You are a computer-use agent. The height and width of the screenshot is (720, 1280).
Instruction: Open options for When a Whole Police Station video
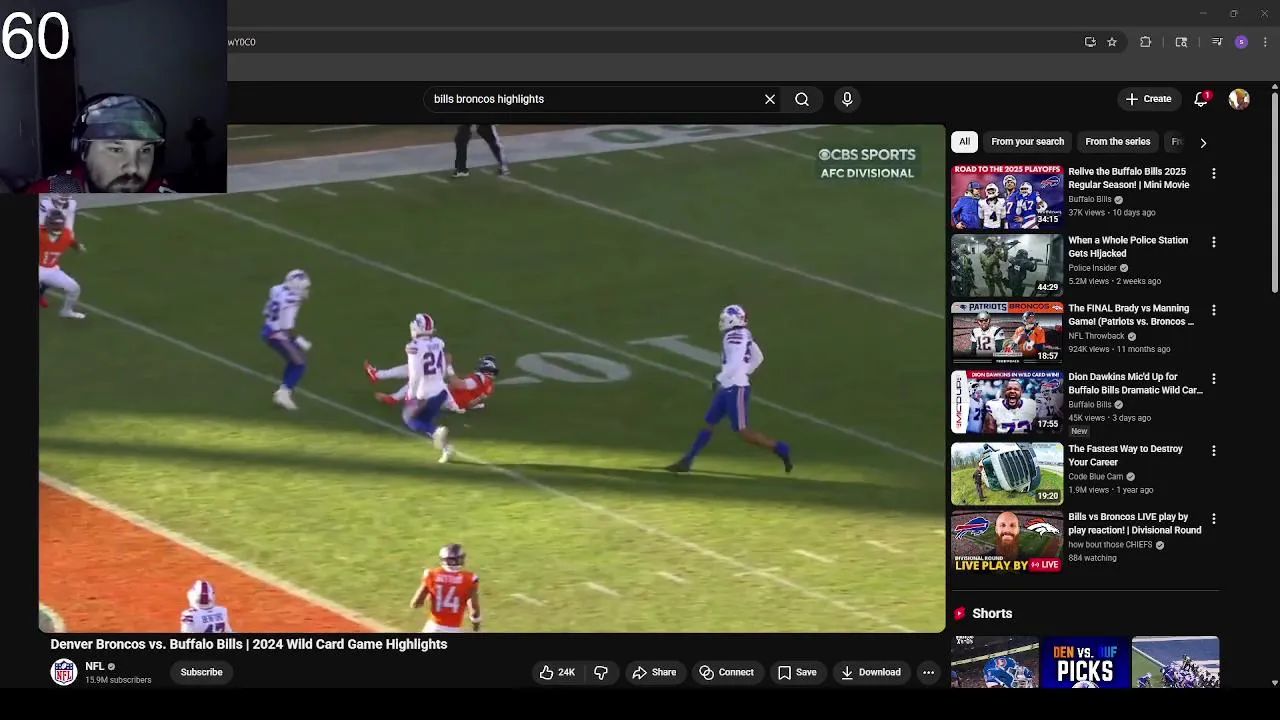(1214, 242)
